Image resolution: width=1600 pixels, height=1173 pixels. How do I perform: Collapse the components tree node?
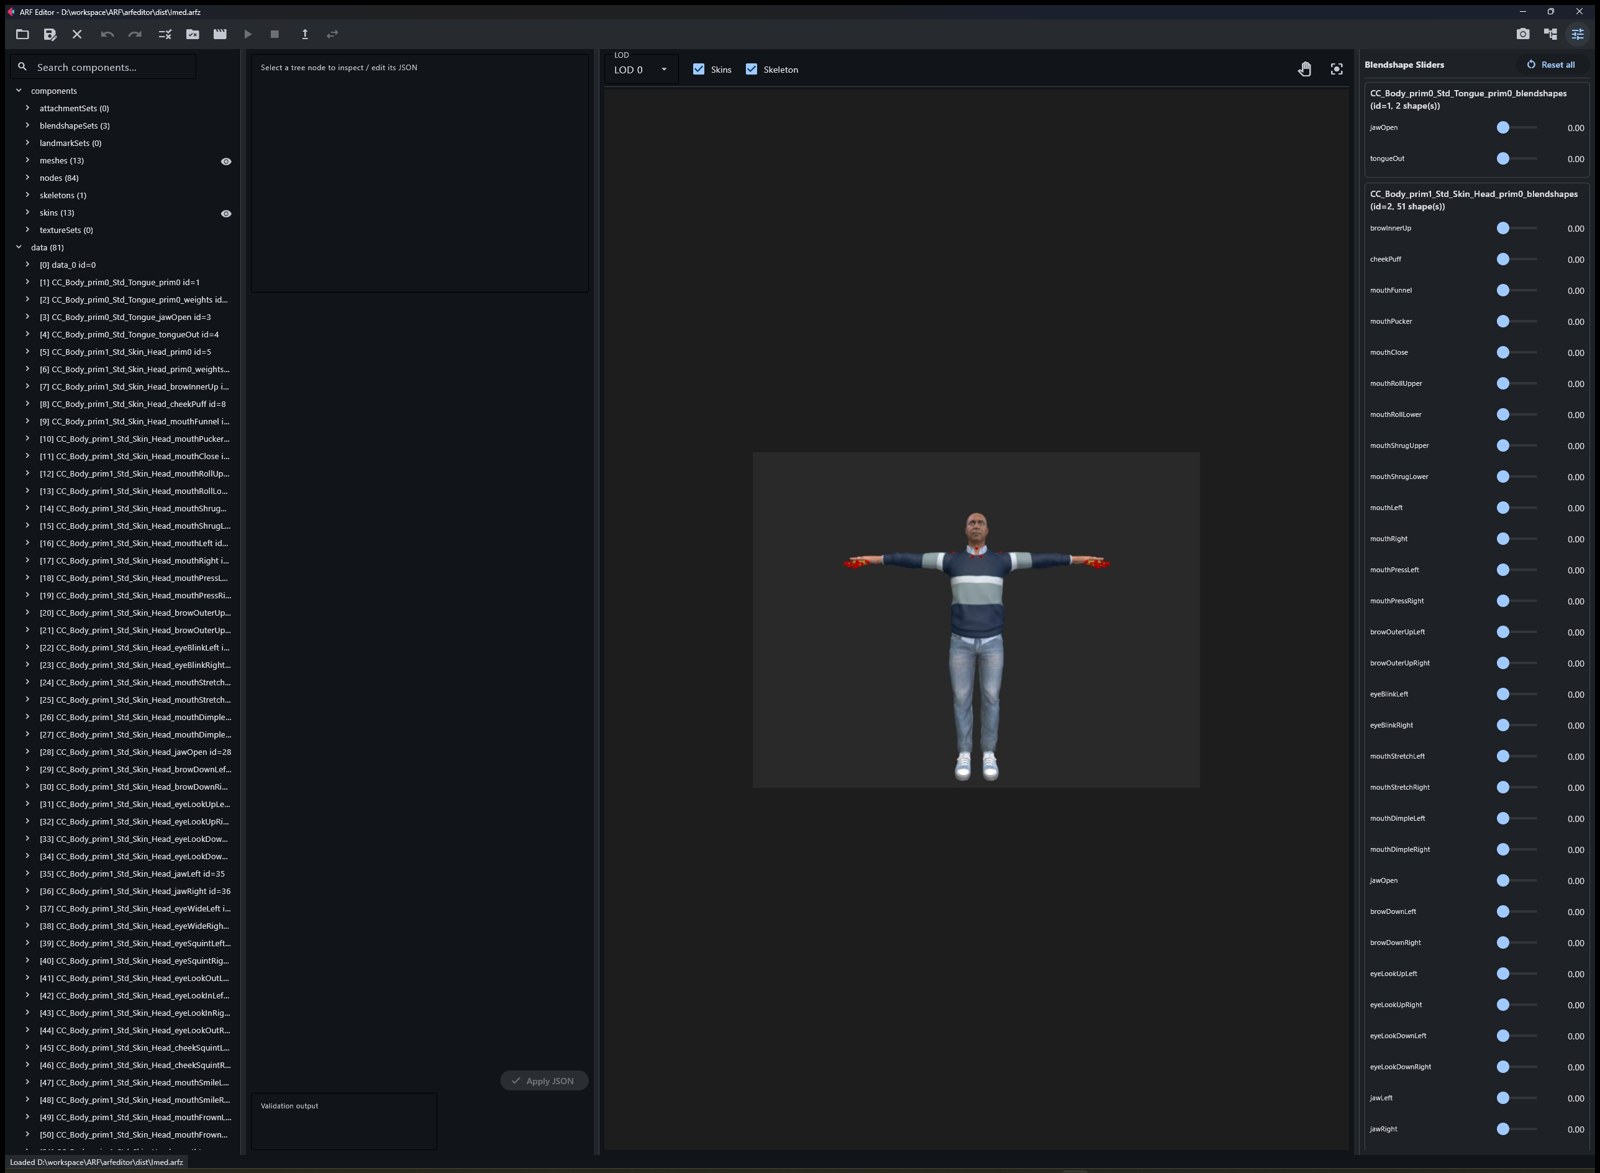click(19, 91)
